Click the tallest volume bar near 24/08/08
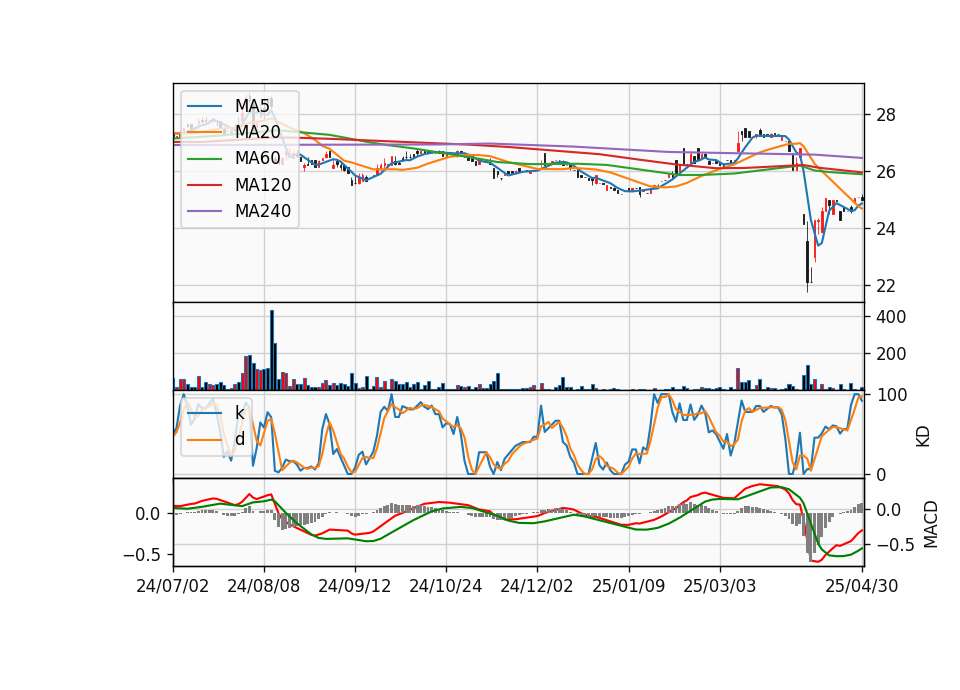 click(272, 350)
